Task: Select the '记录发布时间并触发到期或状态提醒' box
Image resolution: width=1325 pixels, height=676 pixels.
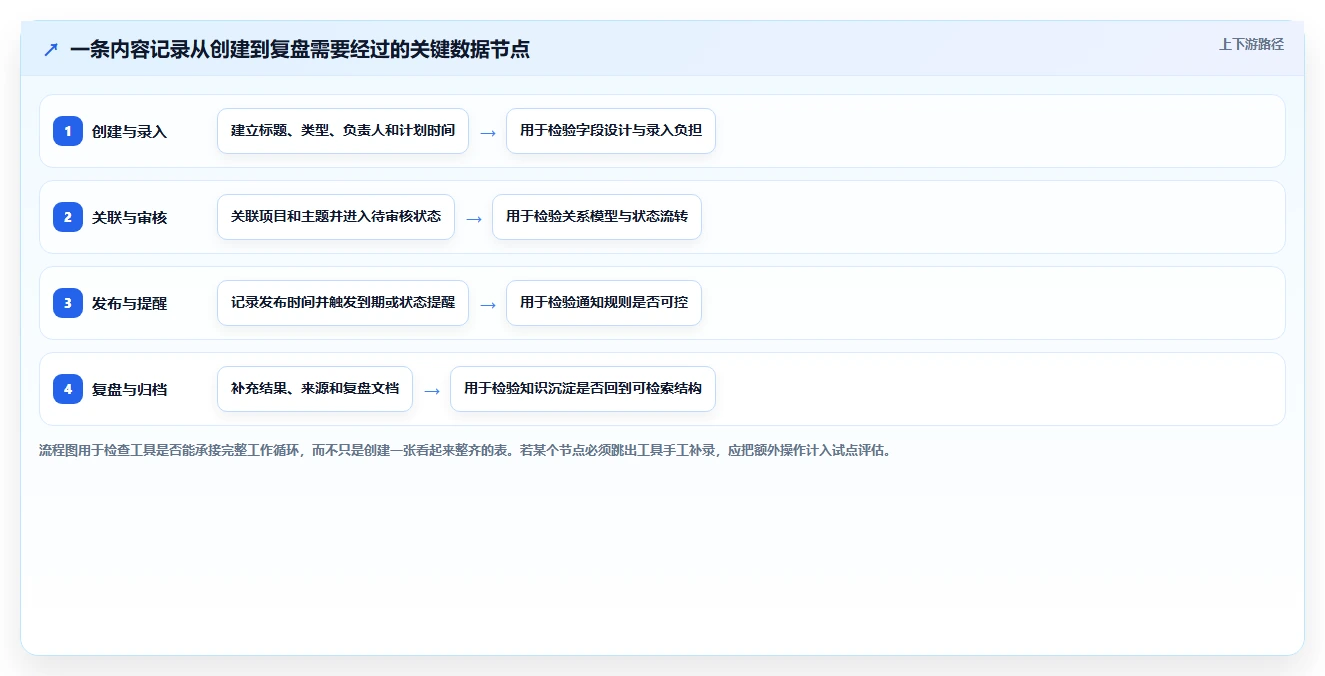Action: click(343, 303)
